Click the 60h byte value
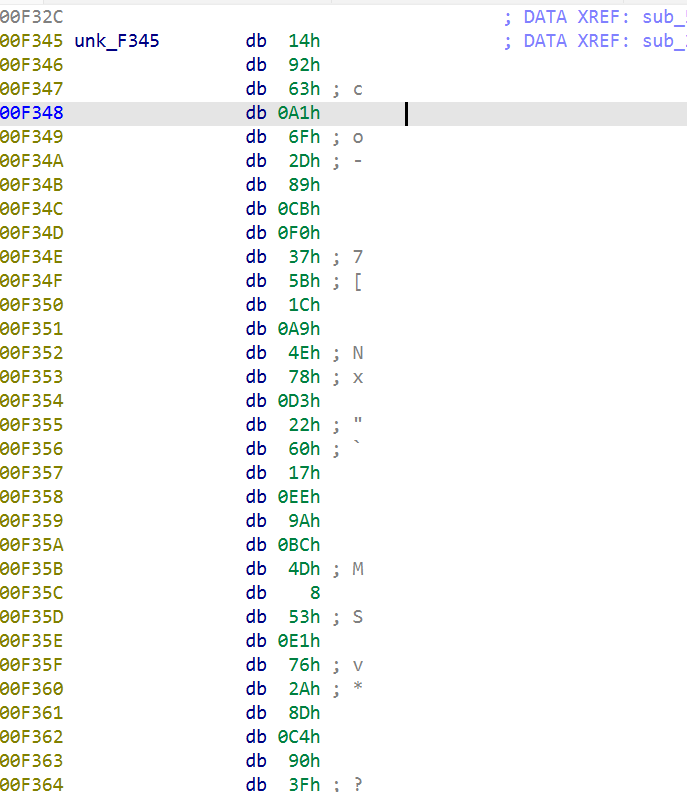This screenshot has height=792, width=687. 304,449
